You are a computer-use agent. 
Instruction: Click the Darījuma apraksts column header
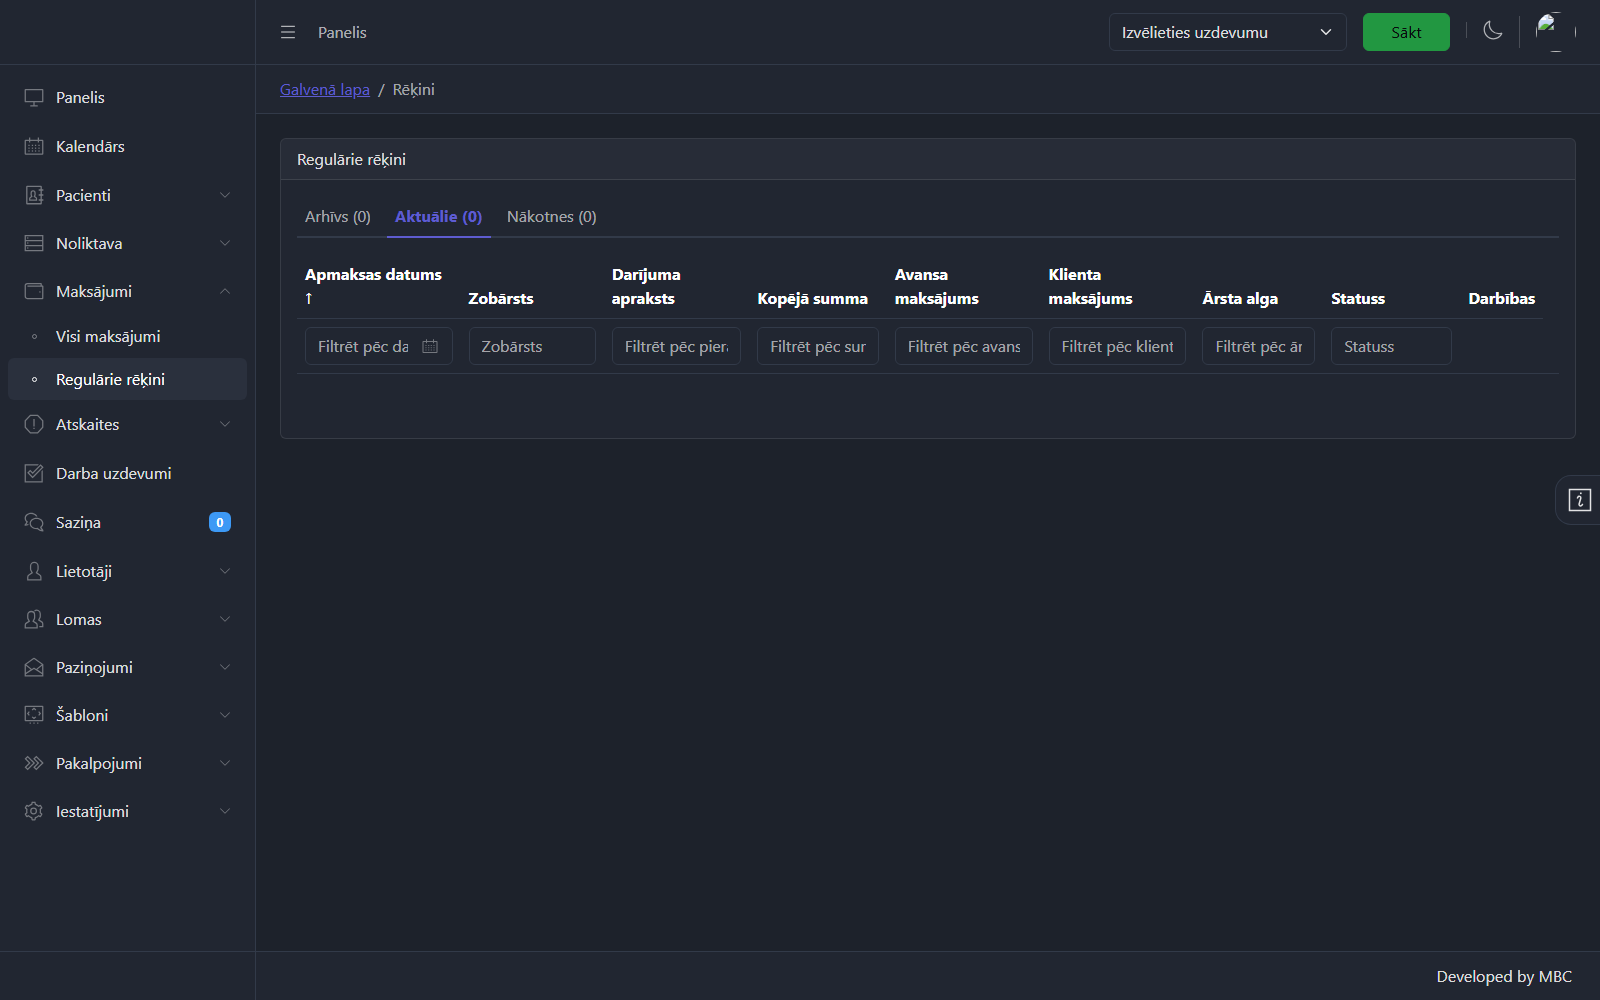pyautogui.click(x=646, y=286)
